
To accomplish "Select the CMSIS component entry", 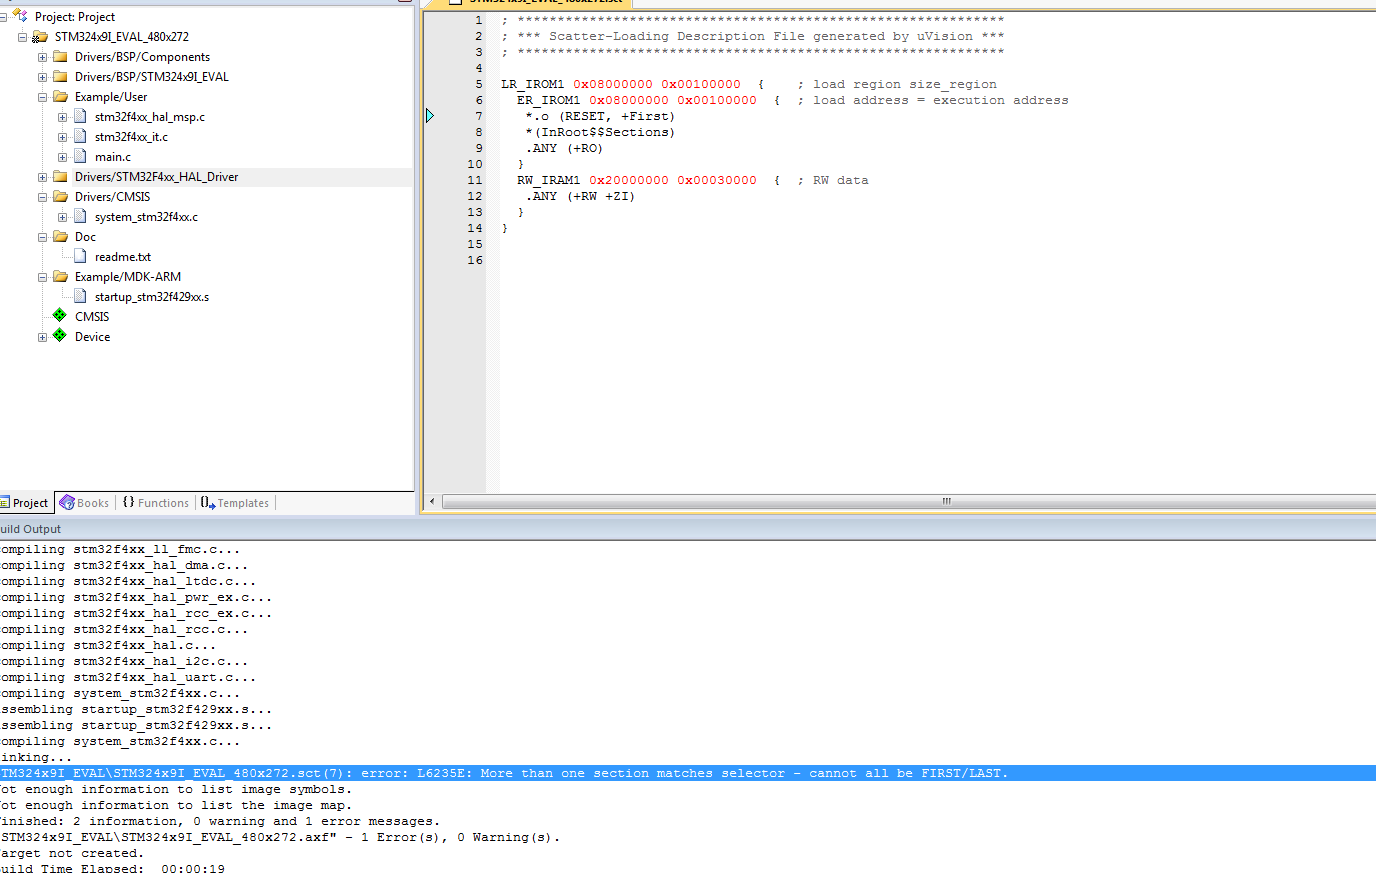I will 92,317.
